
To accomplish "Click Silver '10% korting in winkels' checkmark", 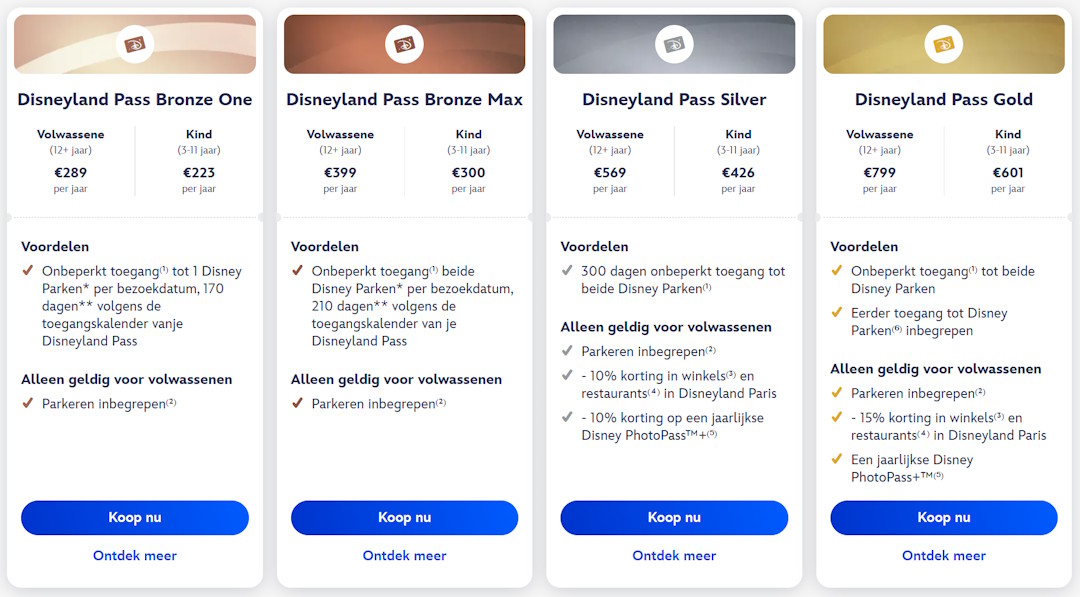I will click(x=567, y=376).
